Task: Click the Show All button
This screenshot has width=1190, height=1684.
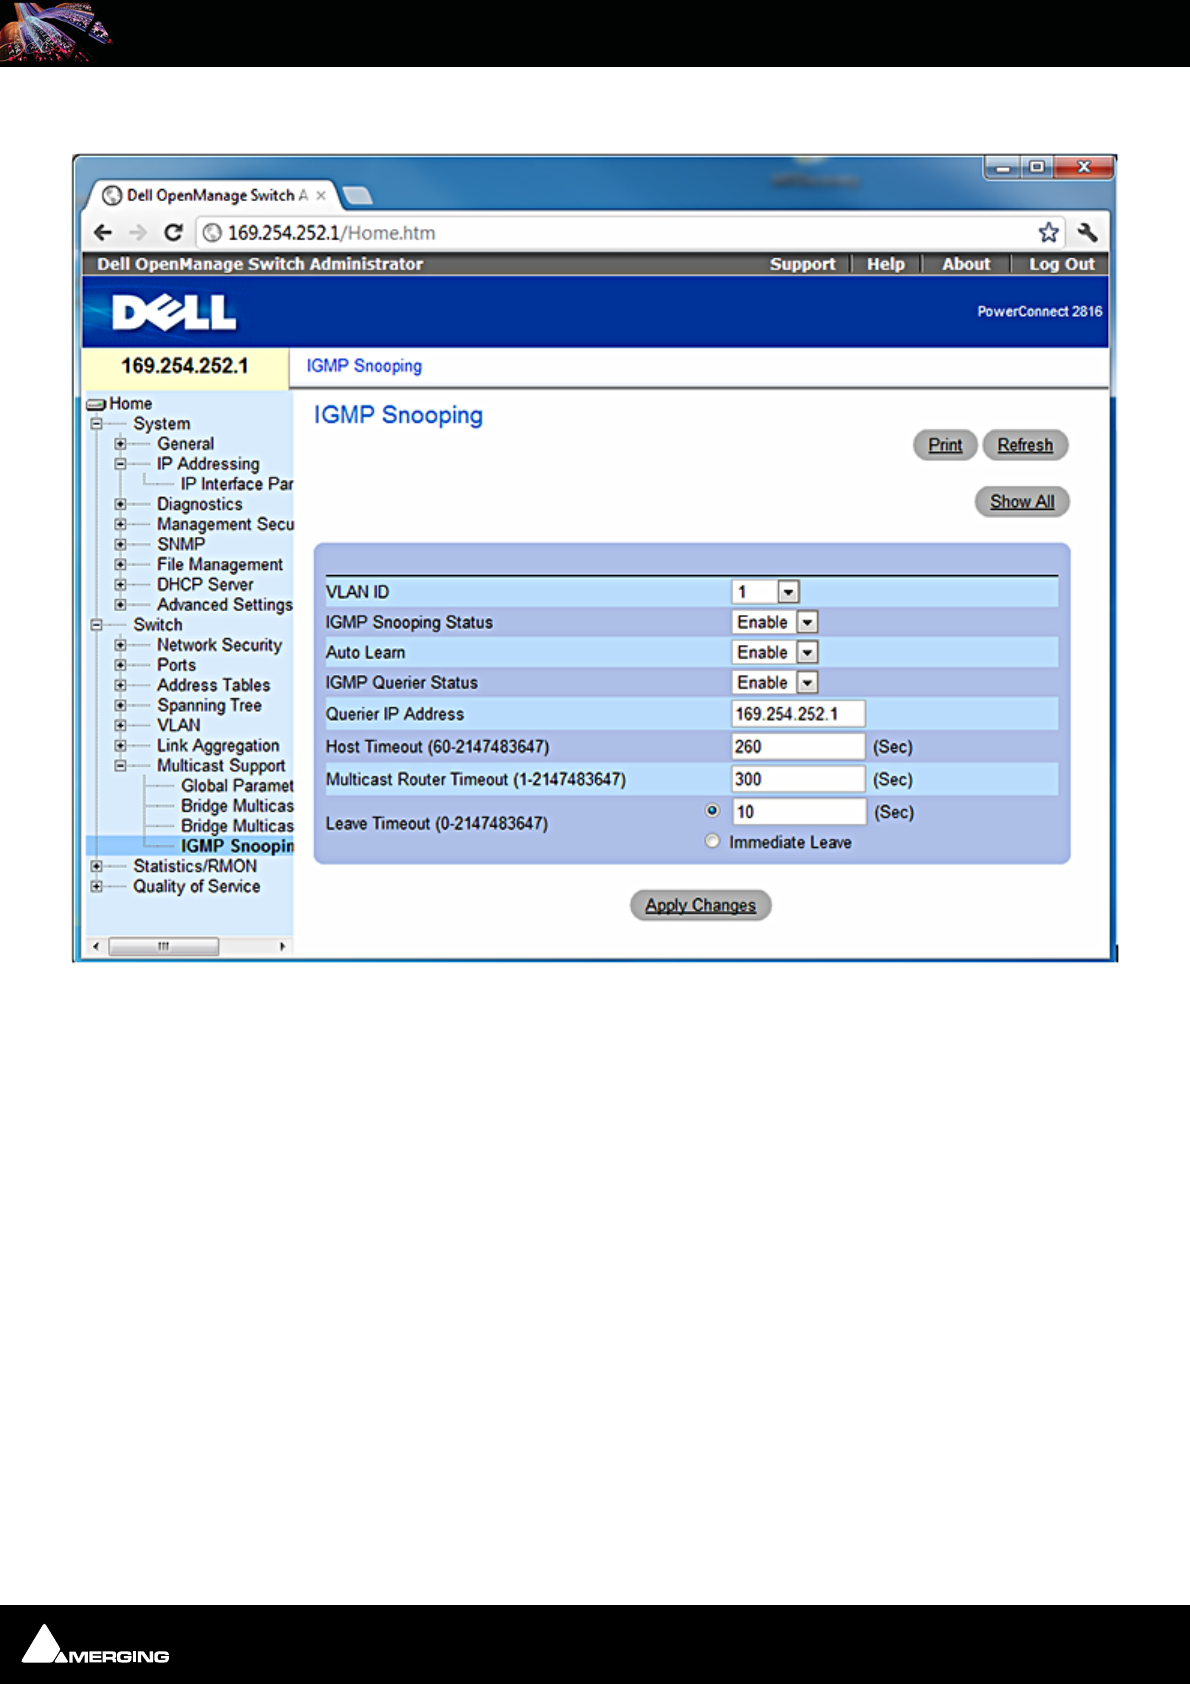Action: 1022,502
